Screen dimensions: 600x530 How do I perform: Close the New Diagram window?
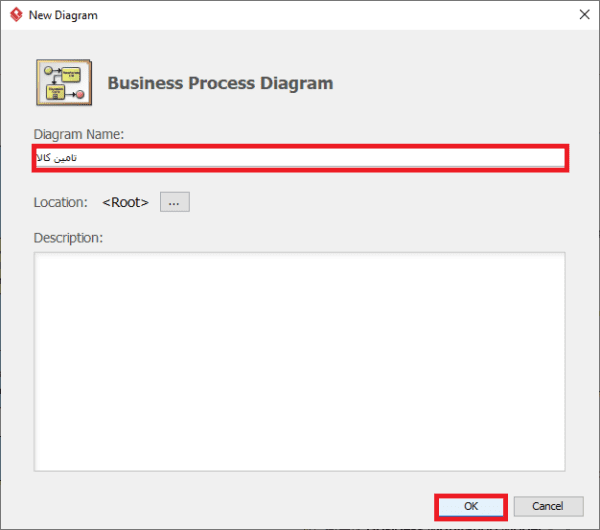pos(584,15)
